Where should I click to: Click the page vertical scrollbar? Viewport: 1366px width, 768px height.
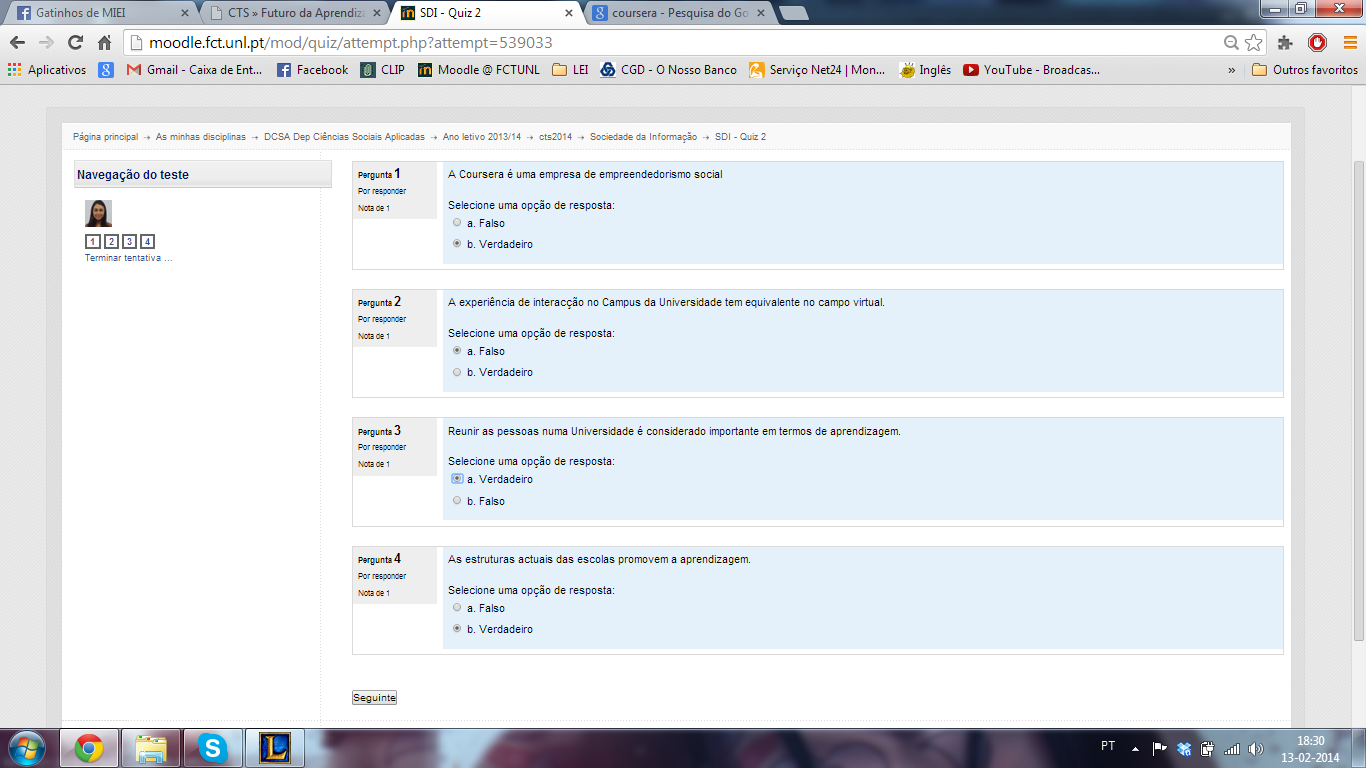[x=1357, y=400]
